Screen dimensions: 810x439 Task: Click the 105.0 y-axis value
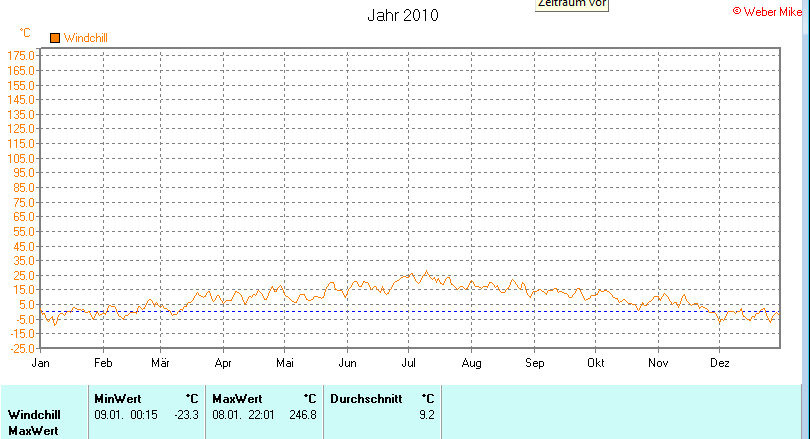tap(21, 159)
